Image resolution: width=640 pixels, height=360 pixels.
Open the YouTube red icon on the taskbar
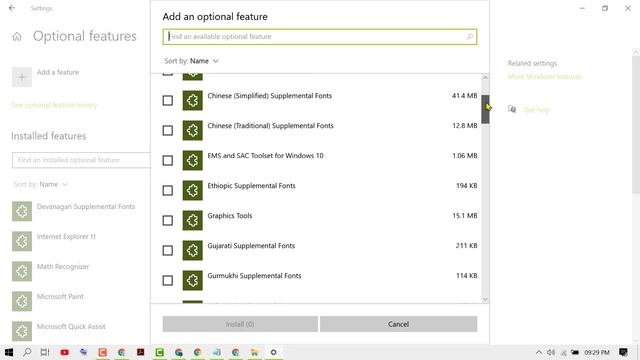coord(64,352)
